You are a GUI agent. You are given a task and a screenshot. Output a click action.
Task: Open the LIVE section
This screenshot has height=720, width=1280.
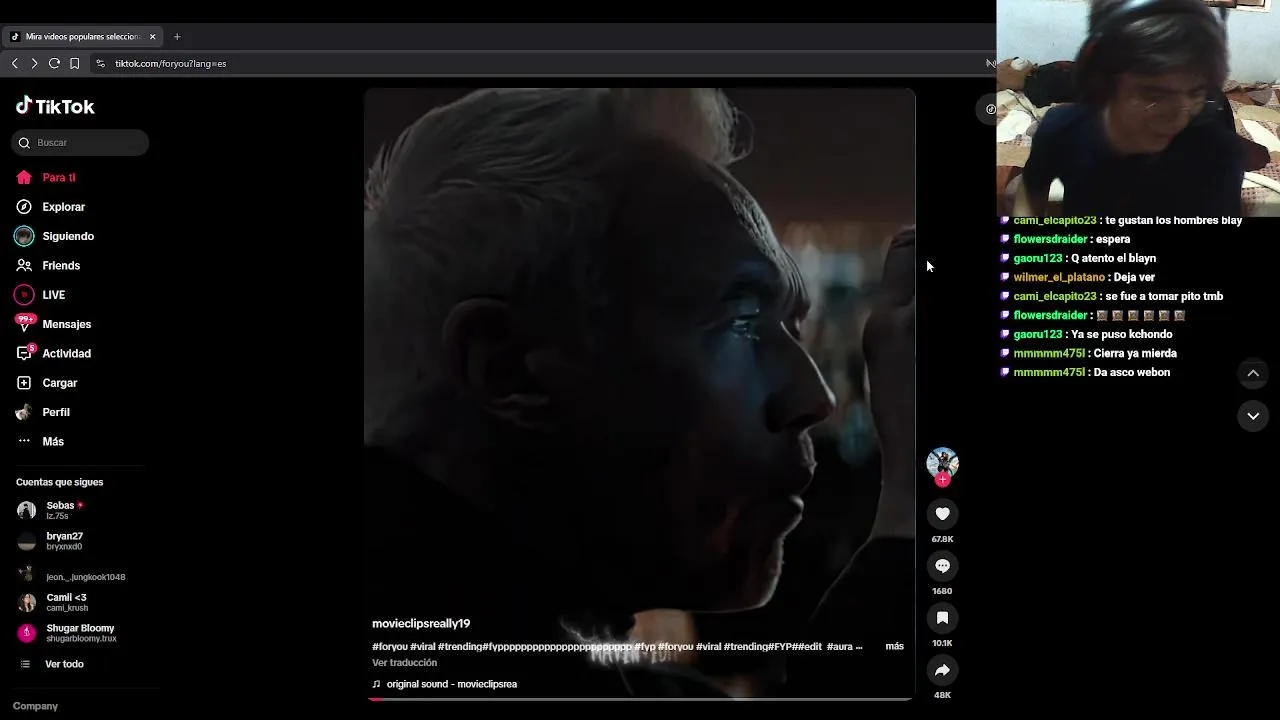(53, 295)
